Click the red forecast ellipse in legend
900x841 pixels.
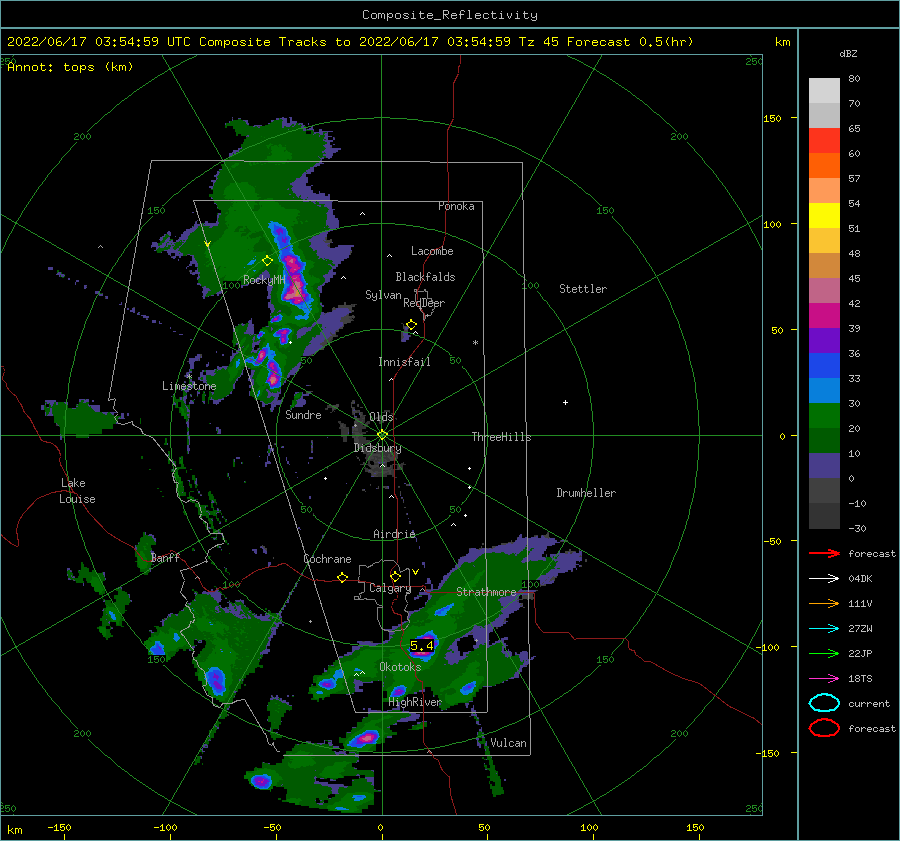click(824, 728)
